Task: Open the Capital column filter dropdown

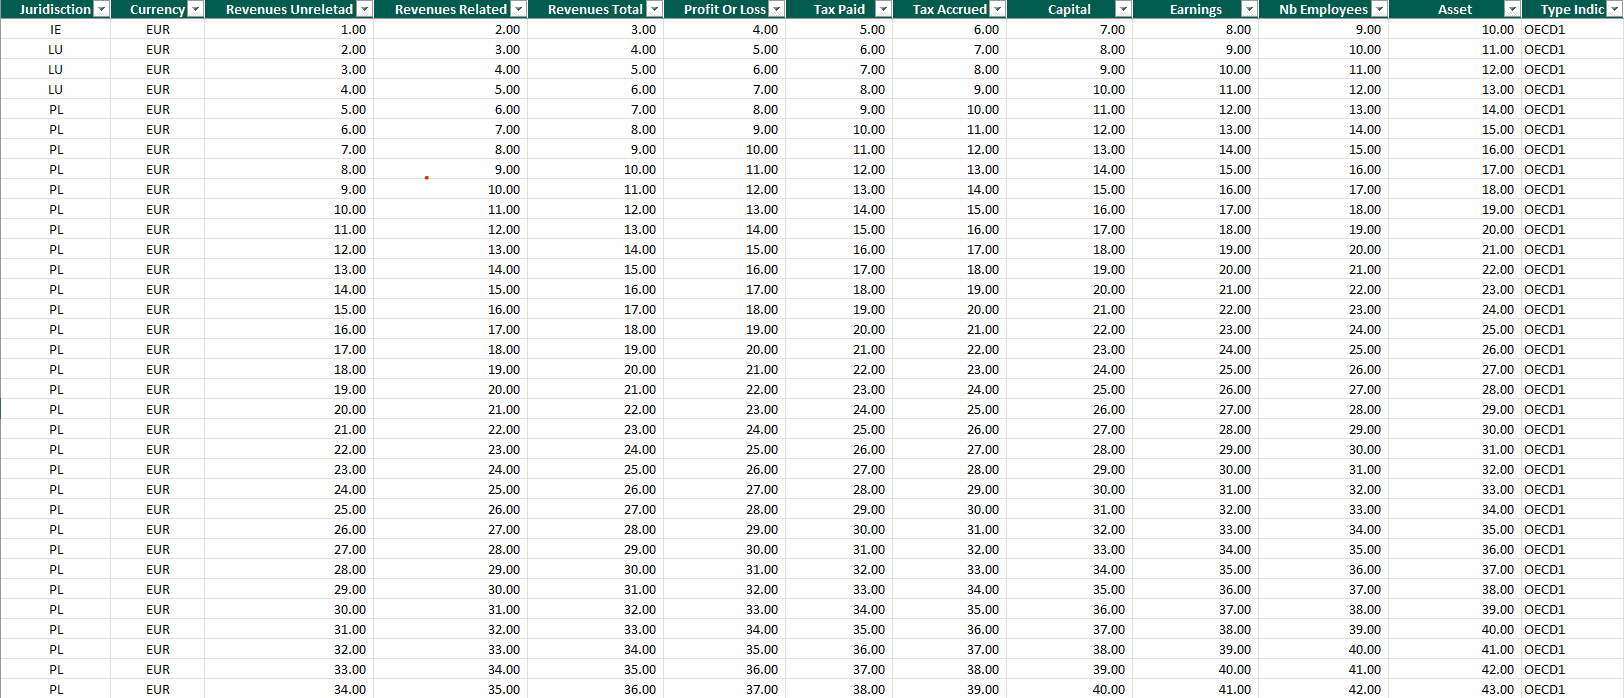Action: pos(1123,9)
